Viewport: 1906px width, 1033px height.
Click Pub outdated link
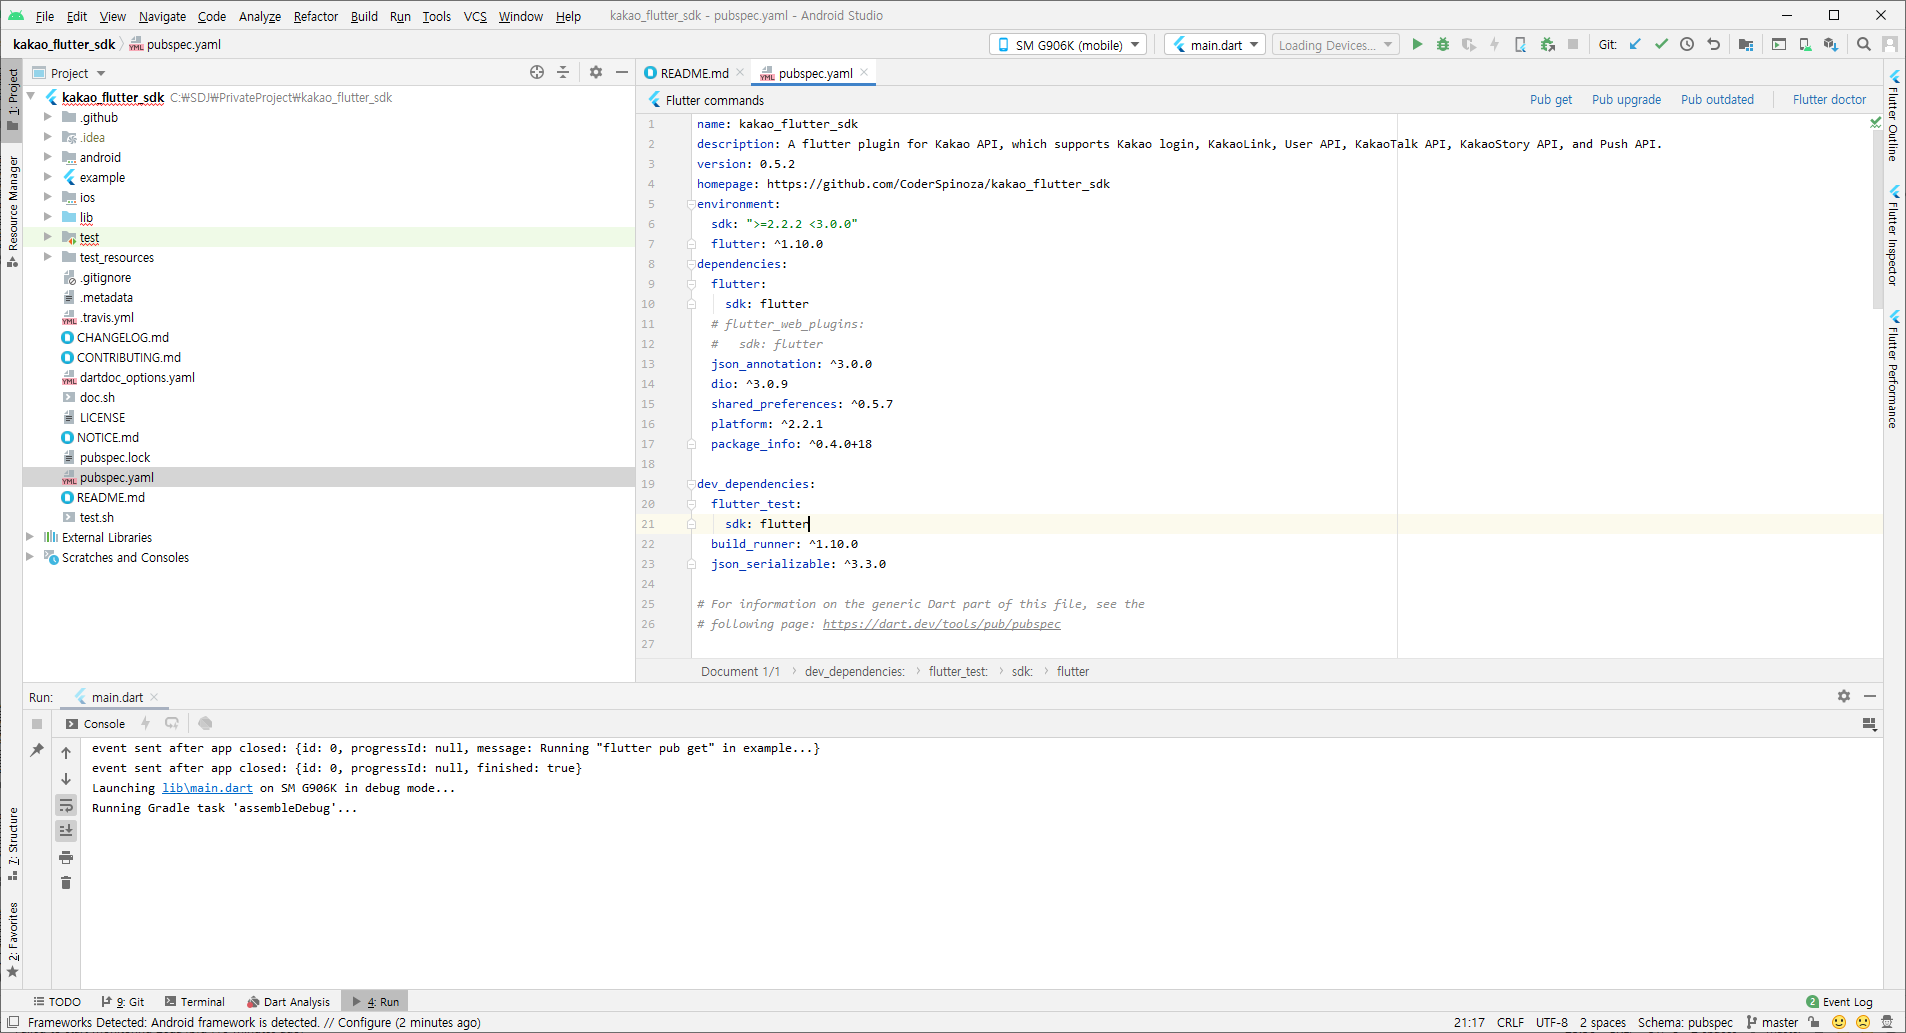[1717, 100]
